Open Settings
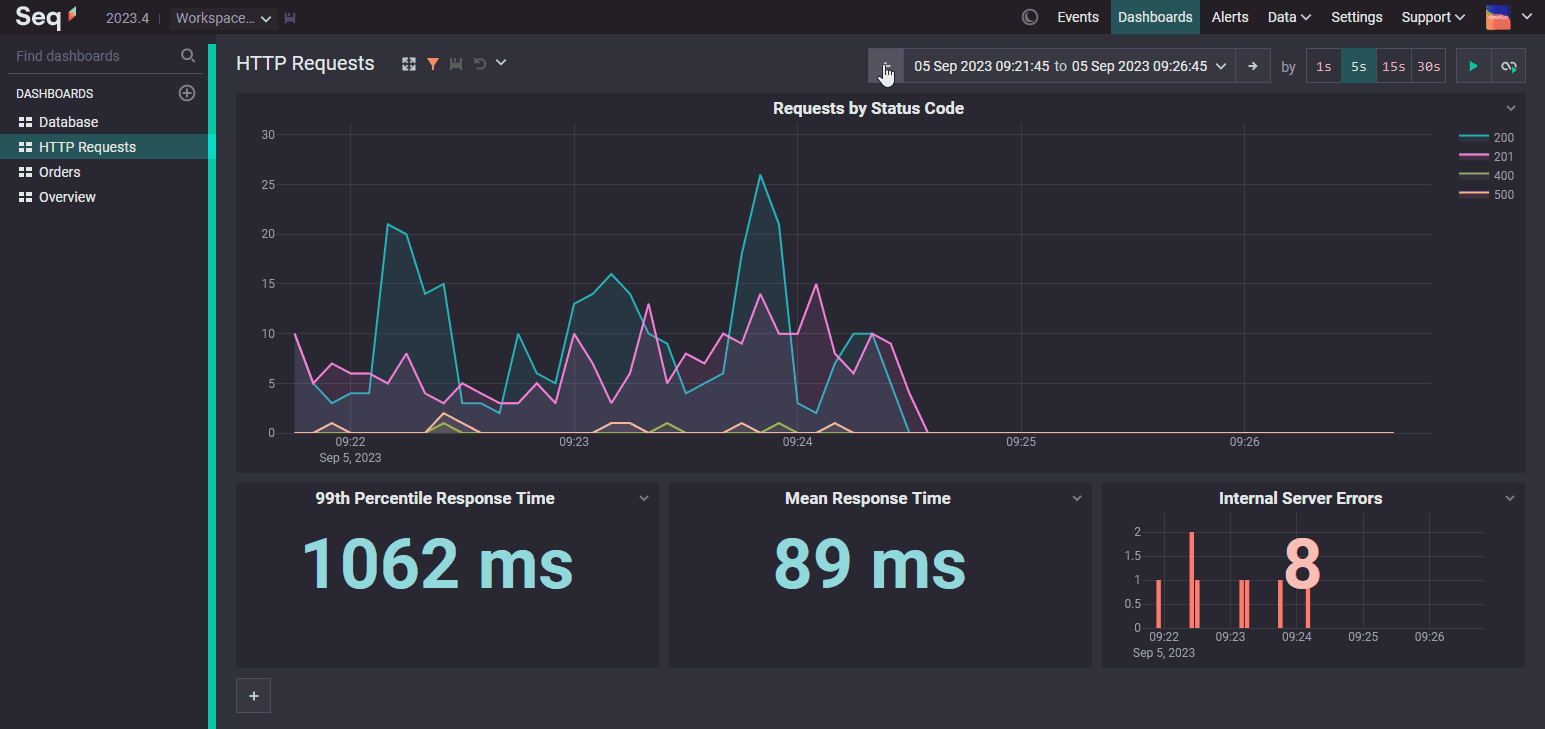Image resolution: width=1545 pixels, height=729 pixels. click(x=1356, y=17)
